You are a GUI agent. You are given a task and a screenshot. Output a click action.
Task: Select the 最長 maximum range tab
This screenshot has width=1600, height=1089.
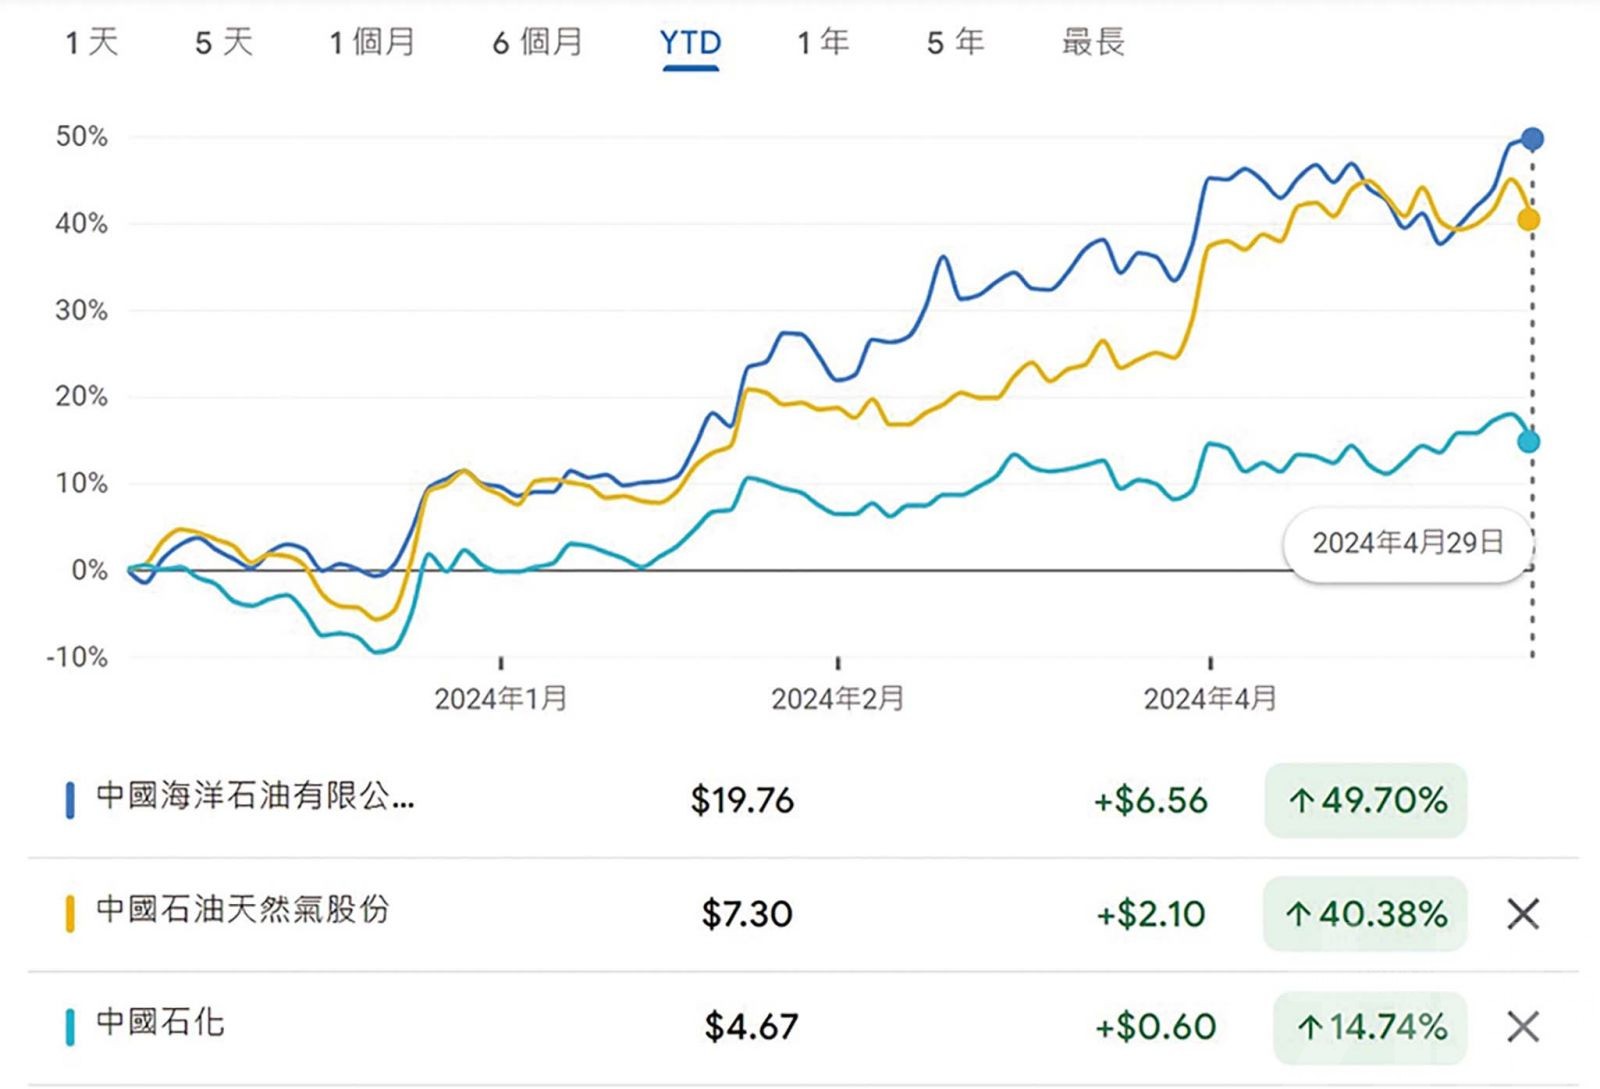click(x=1093, y=42)
